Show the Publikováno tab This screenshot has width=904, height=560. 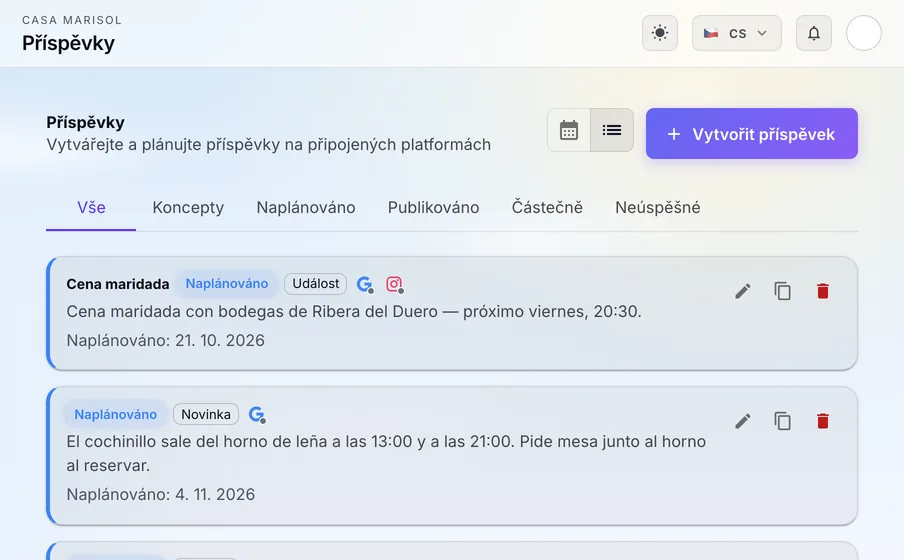pyautogui.click(x=433, y=208)
